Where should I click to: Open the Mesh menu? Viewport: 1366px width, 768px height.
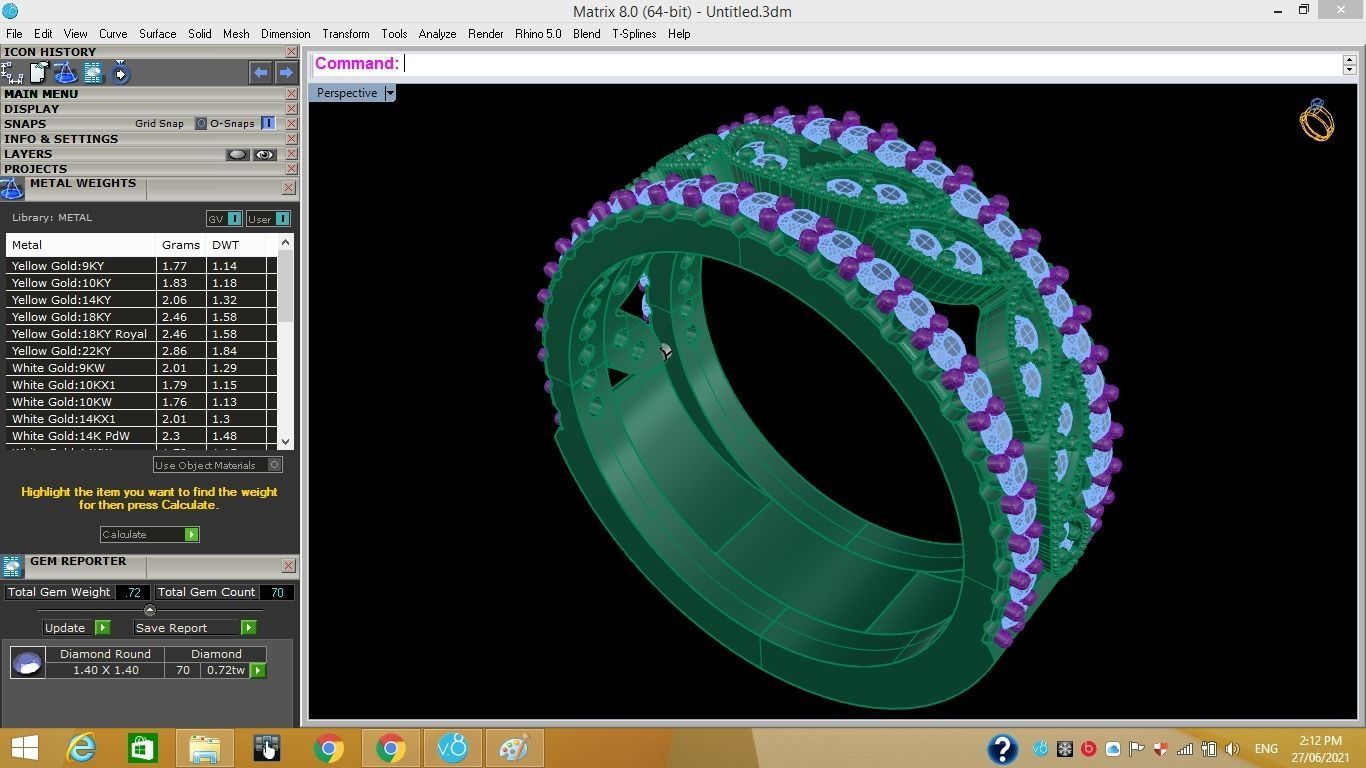click(x=236, y=34)
